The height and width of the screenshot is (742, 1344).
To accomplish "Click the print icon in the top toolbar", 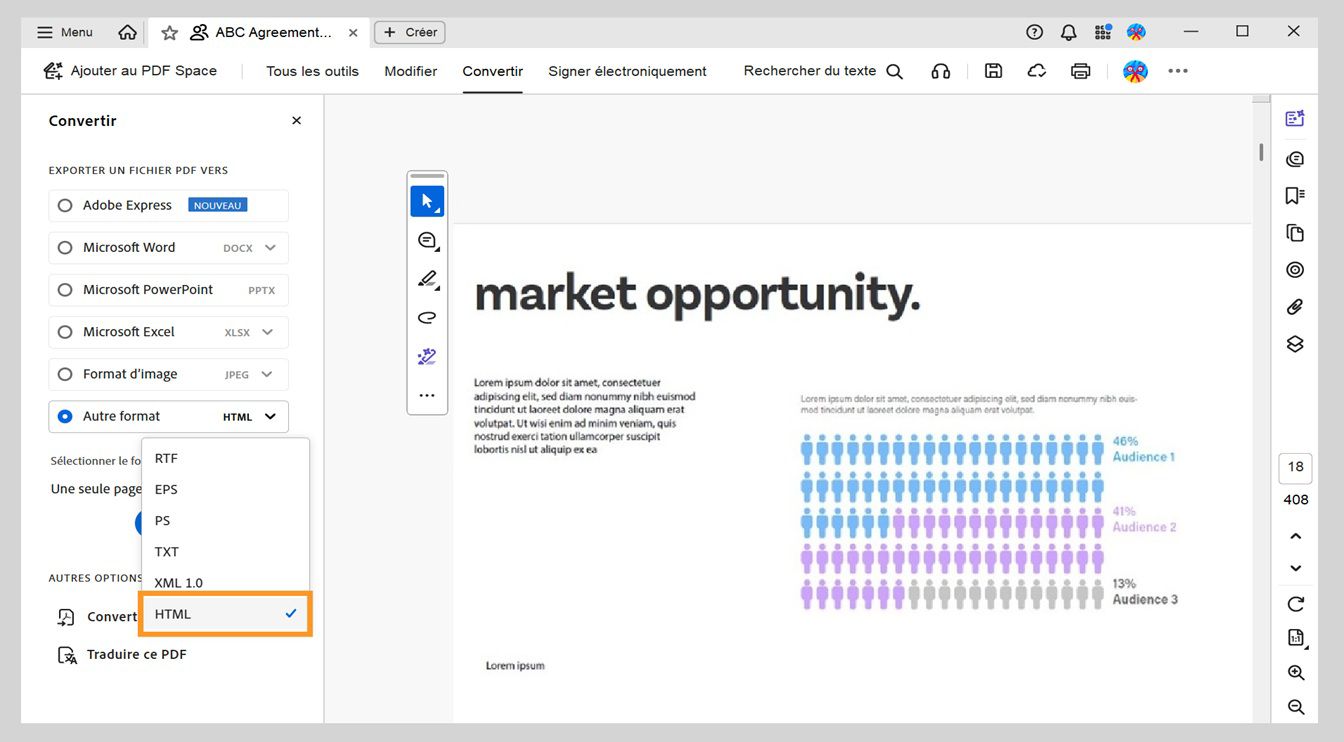I will [1080, 71].
